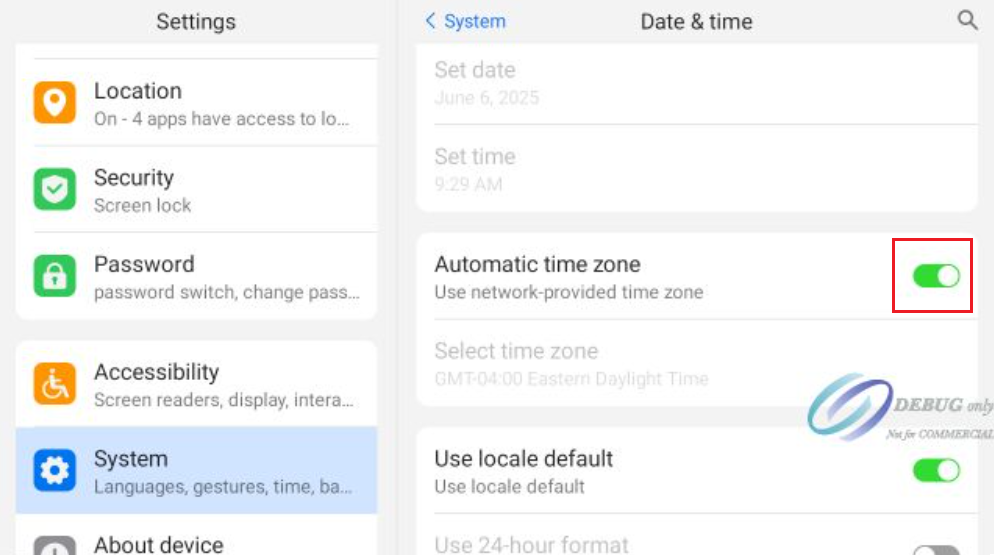This screenshot has width=994, height=555.
Task: Enable the Use 24-hour format switch
Action: tap(936, 549)
